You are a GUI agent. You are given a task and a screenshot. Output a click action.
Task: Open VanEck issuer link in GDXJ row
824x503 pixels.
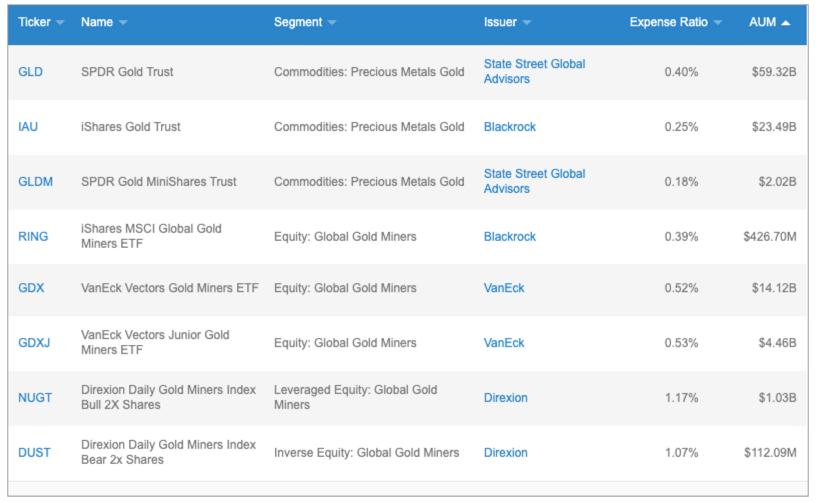[x=504, y=343]
